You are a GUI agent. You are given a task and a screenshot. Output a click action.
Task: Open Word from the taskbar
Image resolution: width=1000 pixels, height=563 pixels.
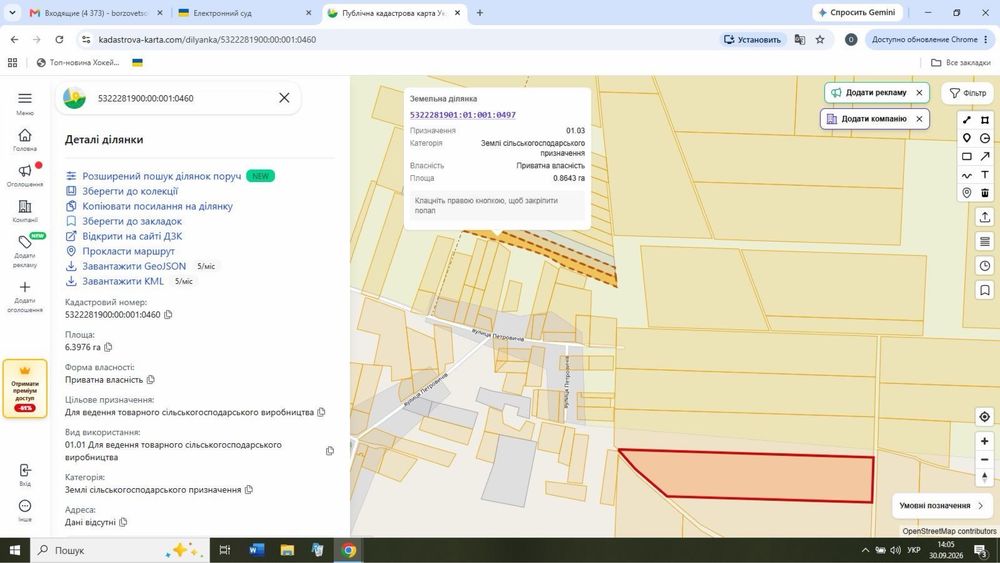256,550
